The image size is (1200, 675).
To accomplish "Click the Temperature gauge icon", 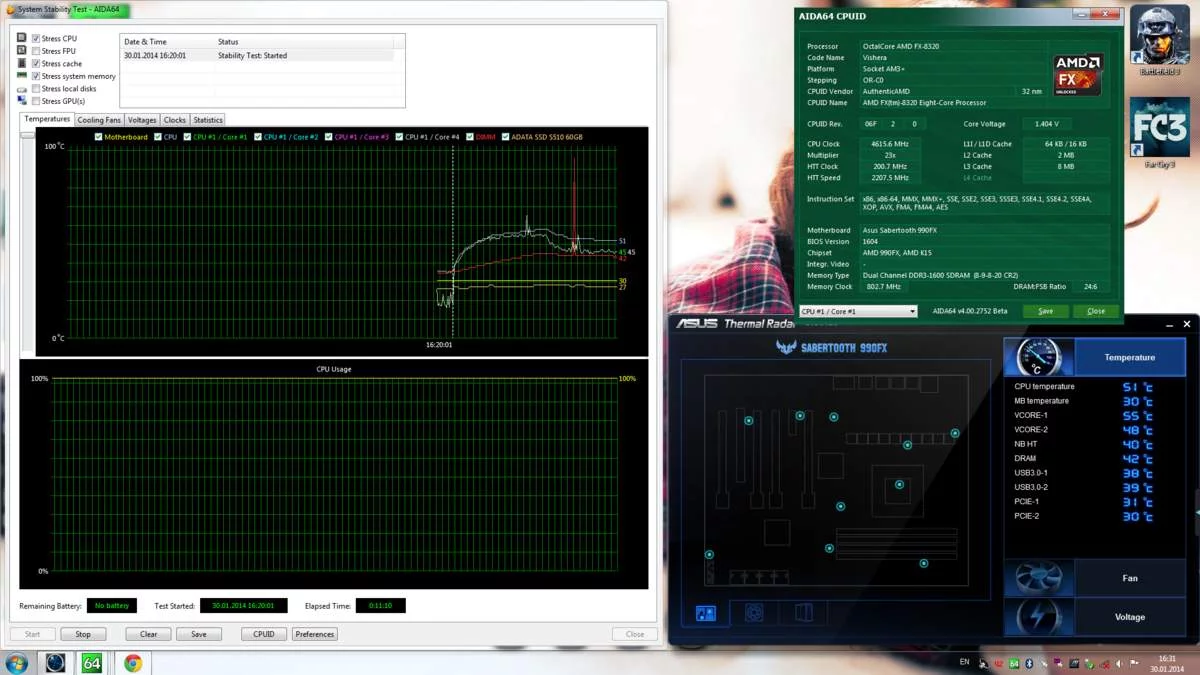I will [x=1038, y=357].
